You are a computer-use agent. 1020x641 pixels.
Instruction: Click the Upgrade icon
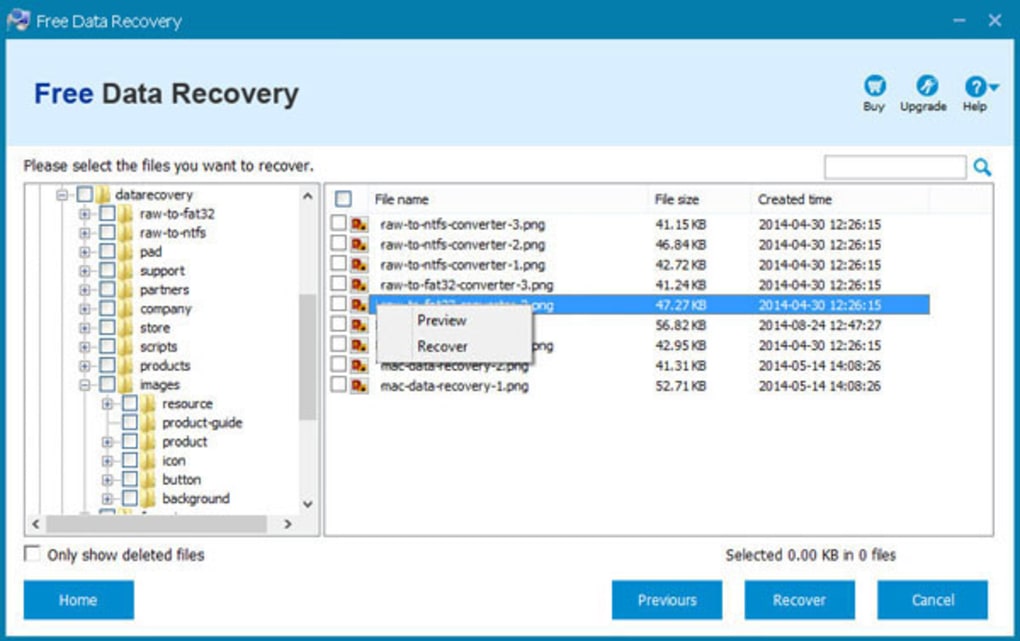[926, 87]
